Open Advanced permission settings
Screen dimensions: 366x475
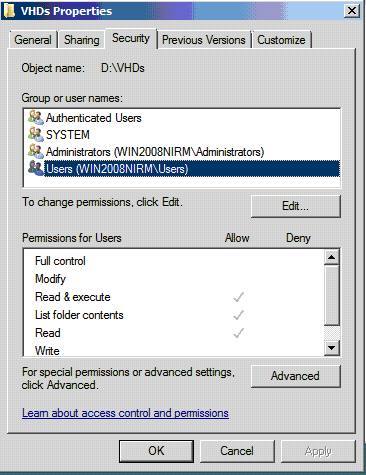click(296, 376)
